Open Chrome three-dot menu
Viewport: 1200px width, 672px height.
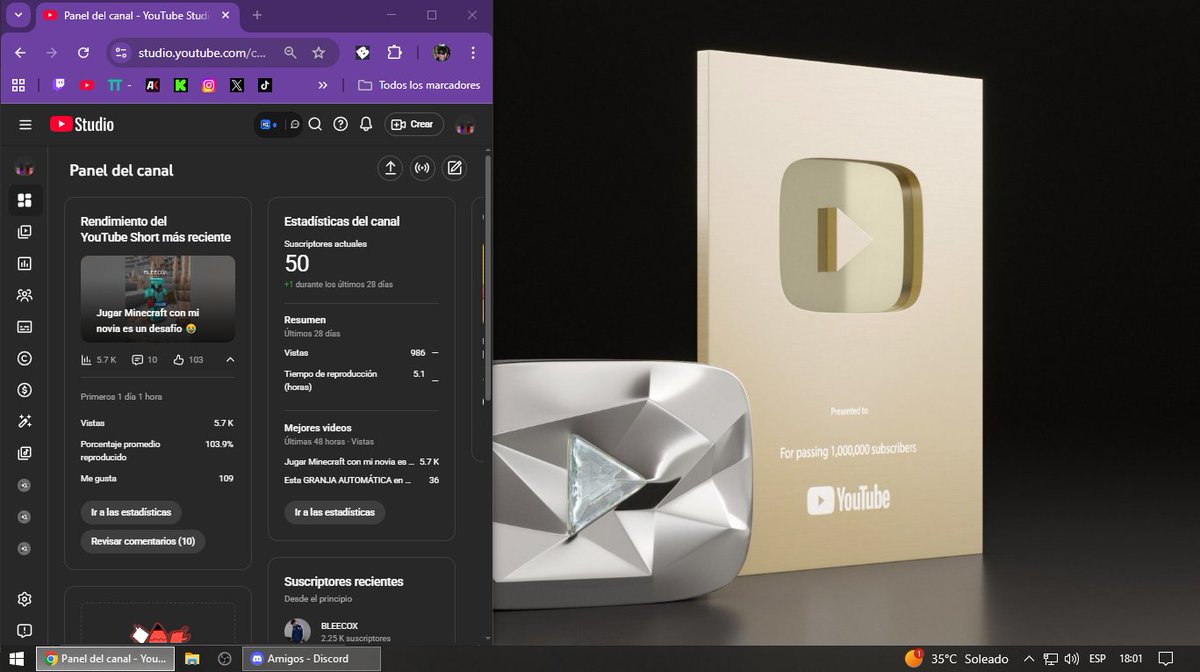click(473, 53)
